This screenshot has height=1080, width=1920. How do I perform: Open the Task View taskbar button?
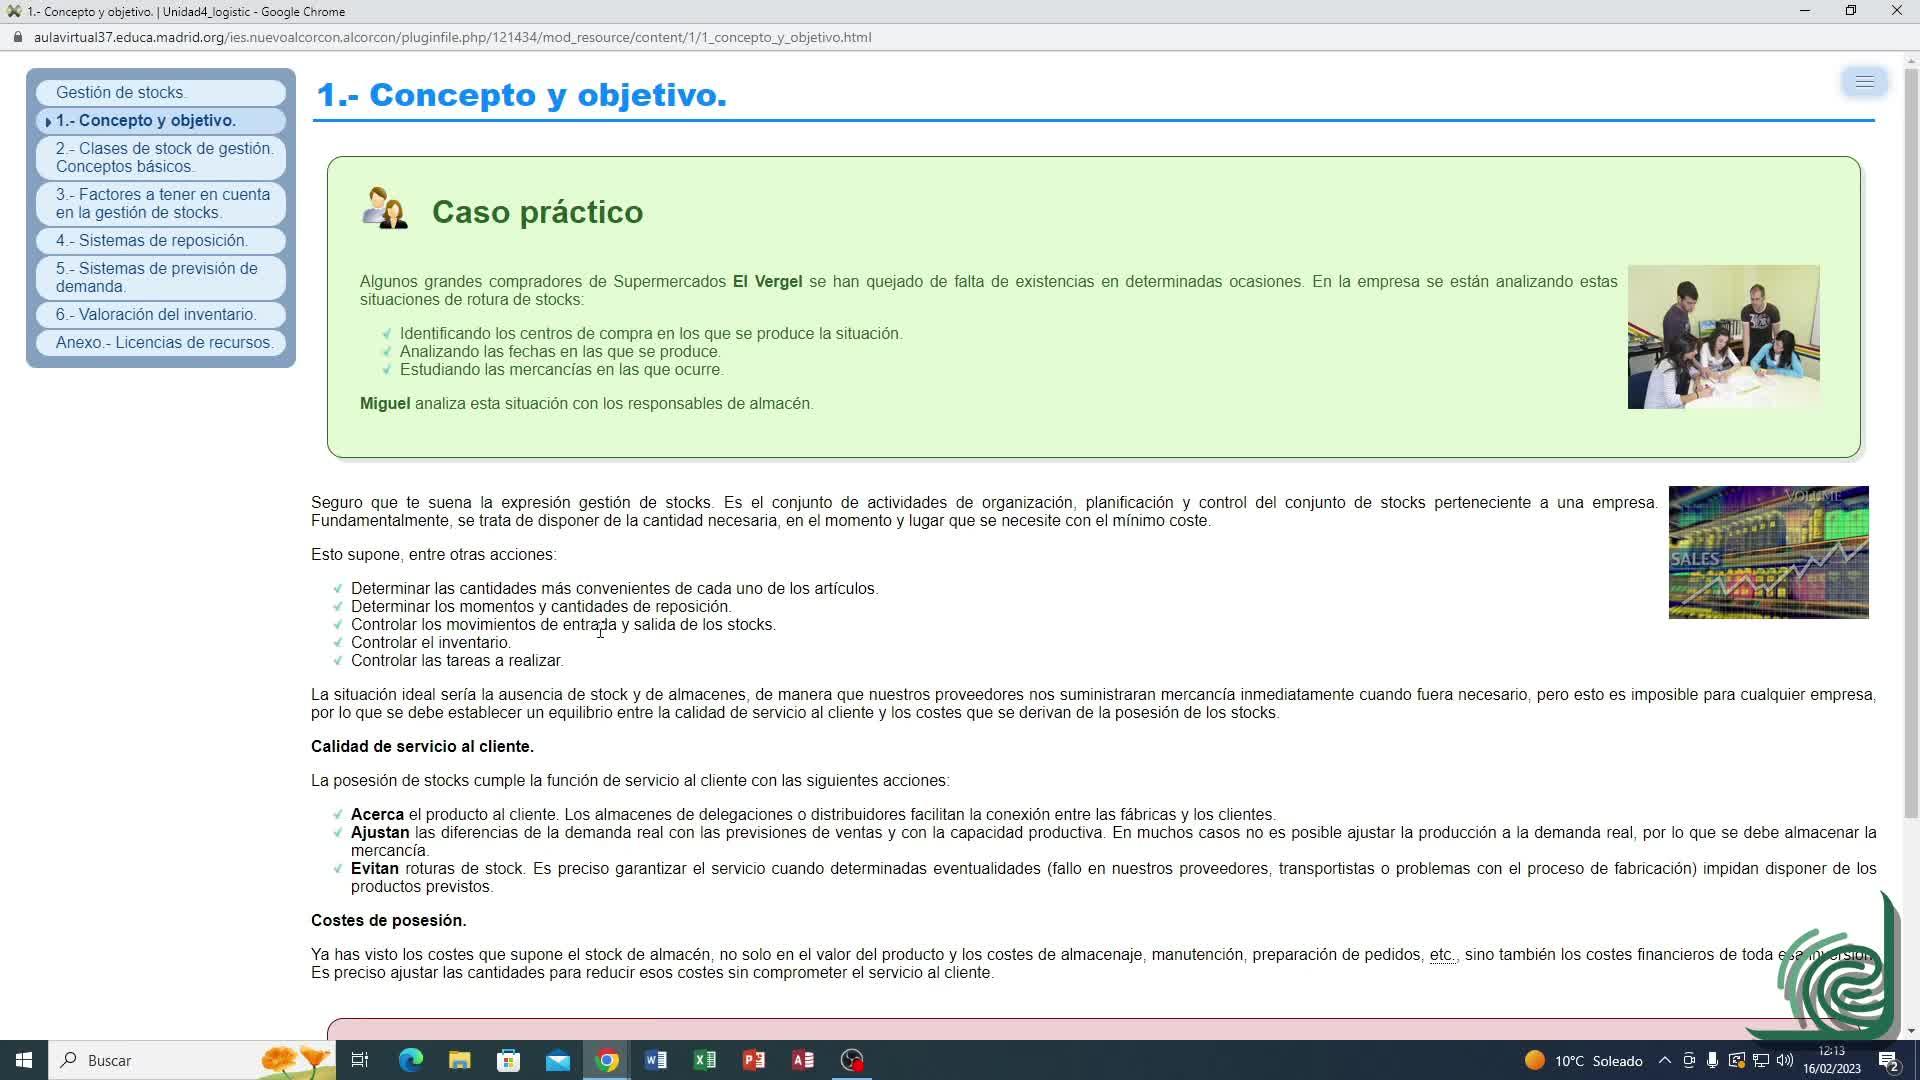click(x=360, y=1060)
